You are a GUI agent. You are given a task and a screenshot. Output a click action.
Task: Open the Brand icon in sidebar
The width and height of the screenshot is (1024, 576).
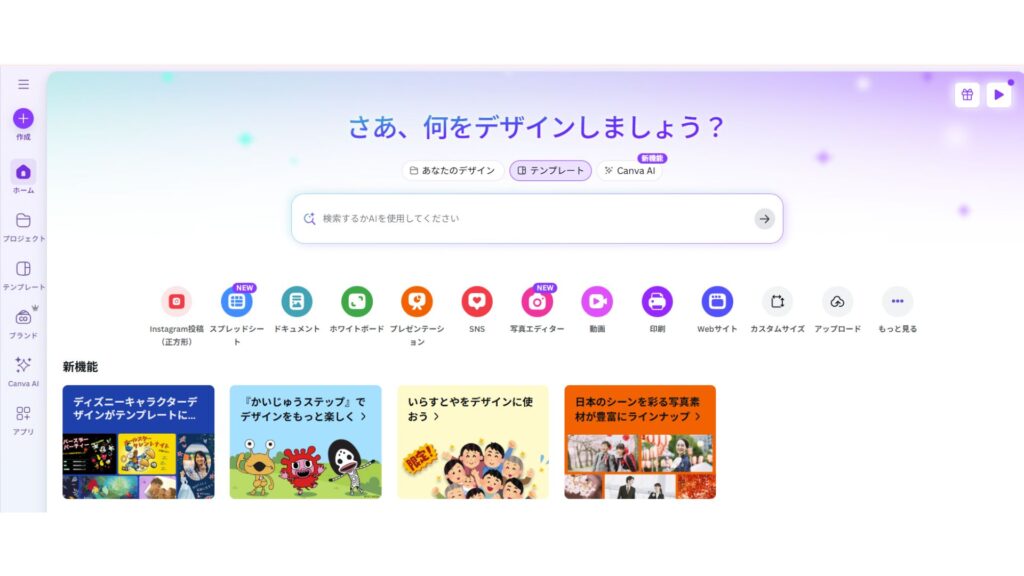point(24,317)
